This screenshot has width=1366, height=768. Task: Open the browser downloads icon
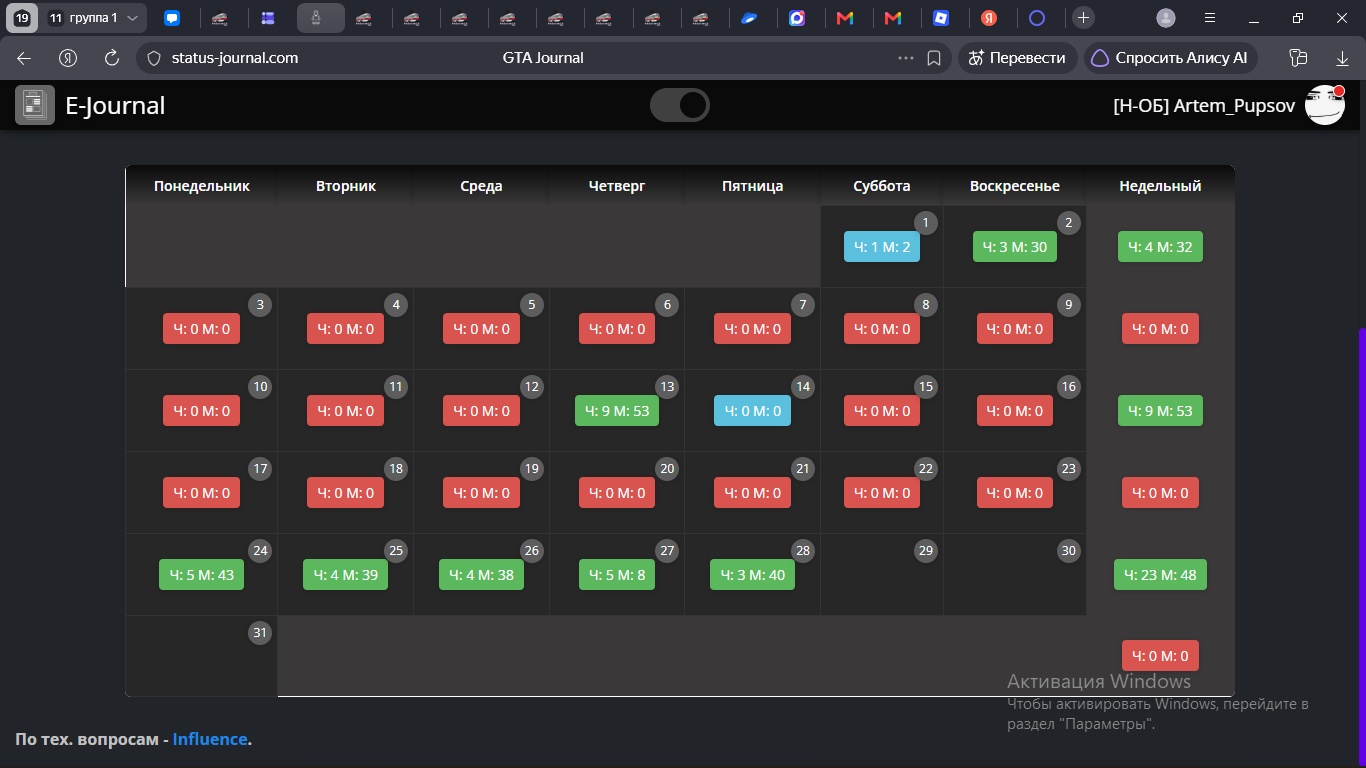pos(1342,58)
